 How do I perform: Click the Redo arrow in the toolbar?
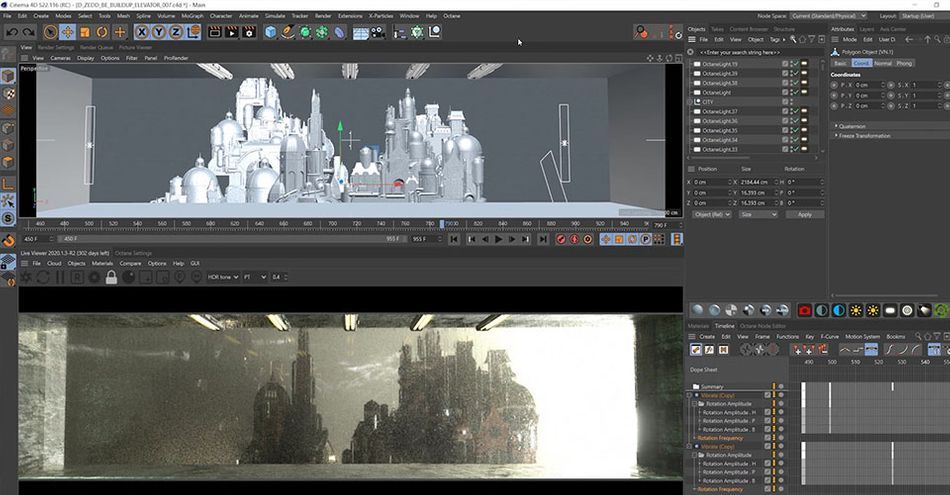(28, 32)
